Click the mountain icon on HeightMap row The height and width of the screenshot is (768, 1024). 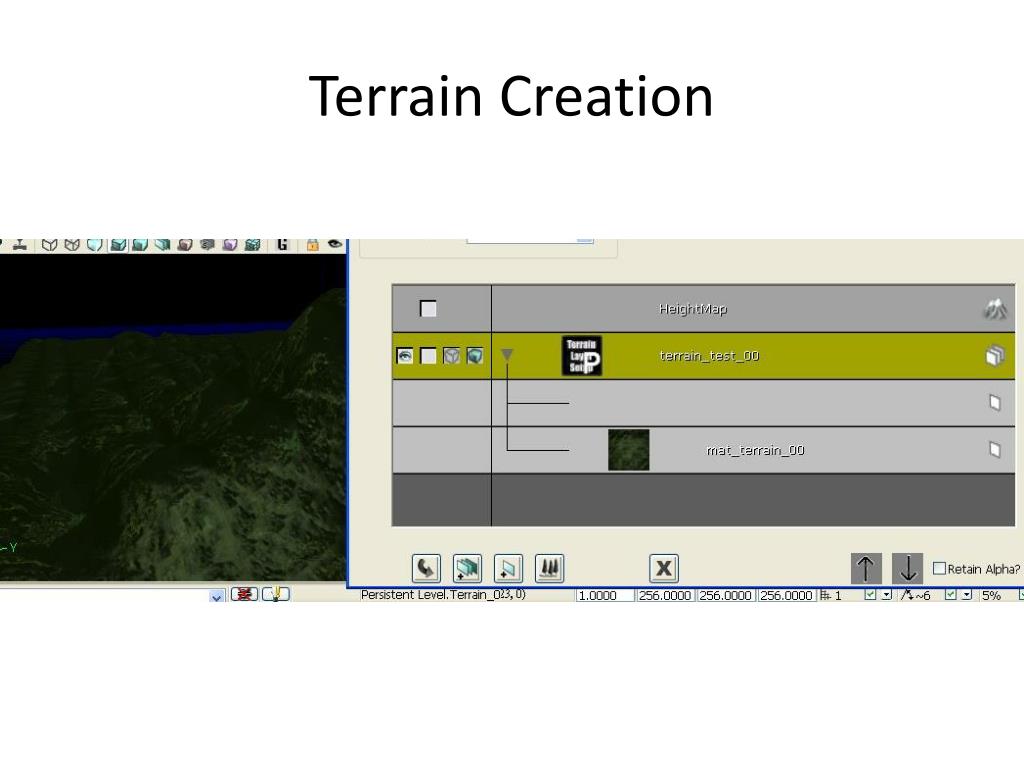[995, 309]
